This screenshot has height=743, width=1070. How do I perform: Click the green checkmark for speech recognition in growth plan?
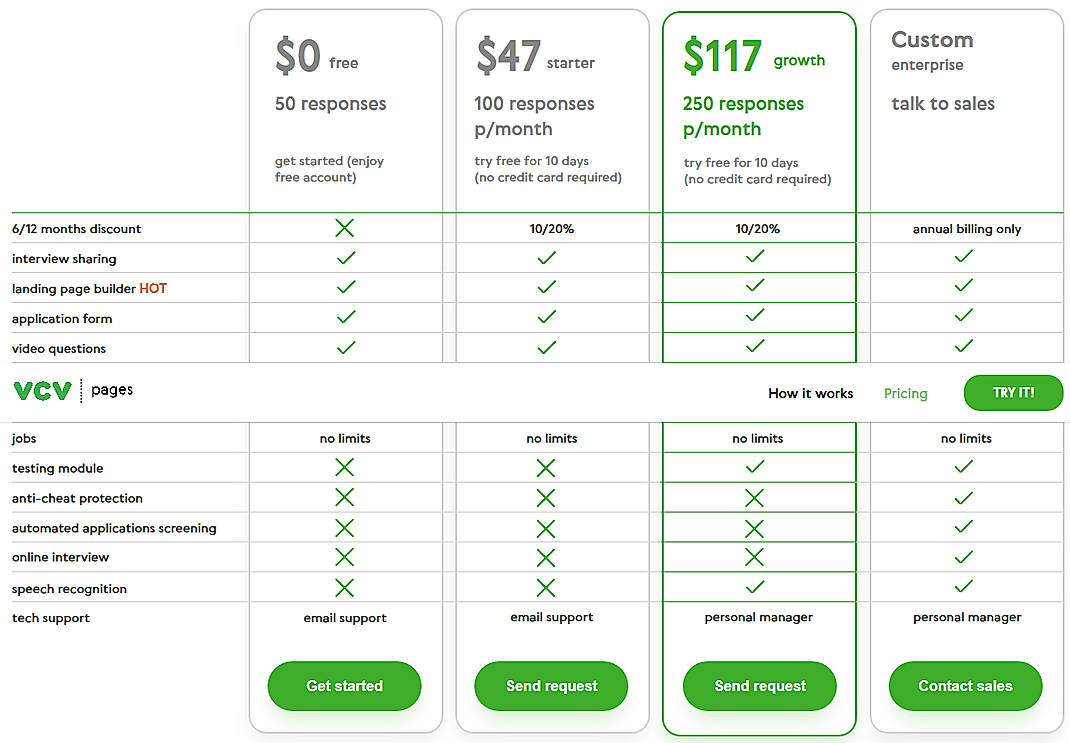click(x=758, y=588)
